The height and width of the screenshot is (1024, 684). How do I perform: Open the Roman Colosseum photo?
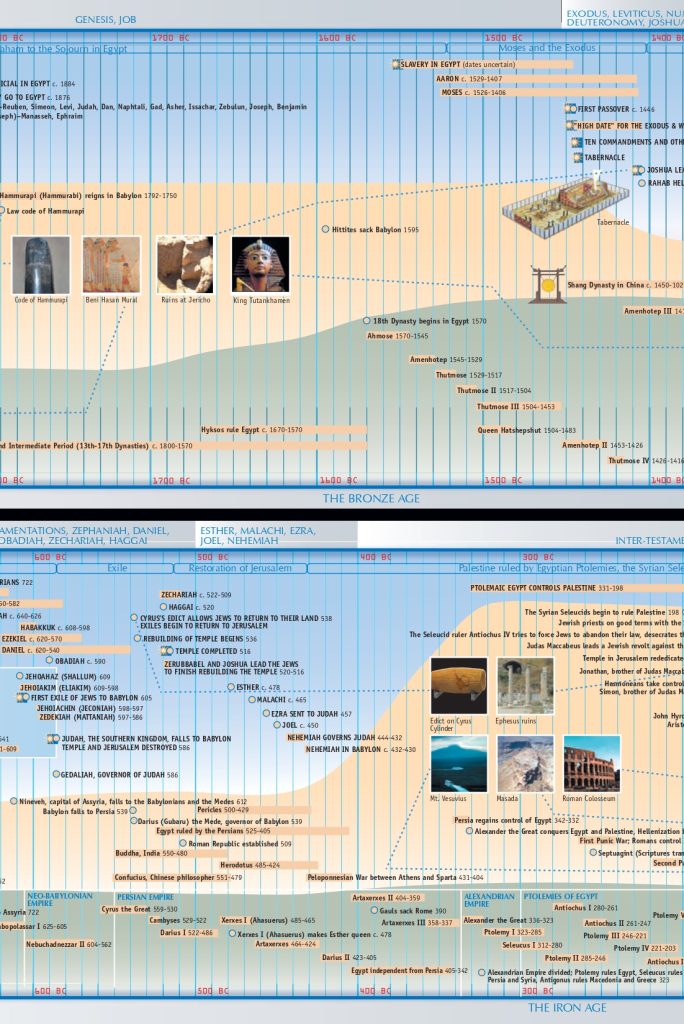tap(591, 764)
